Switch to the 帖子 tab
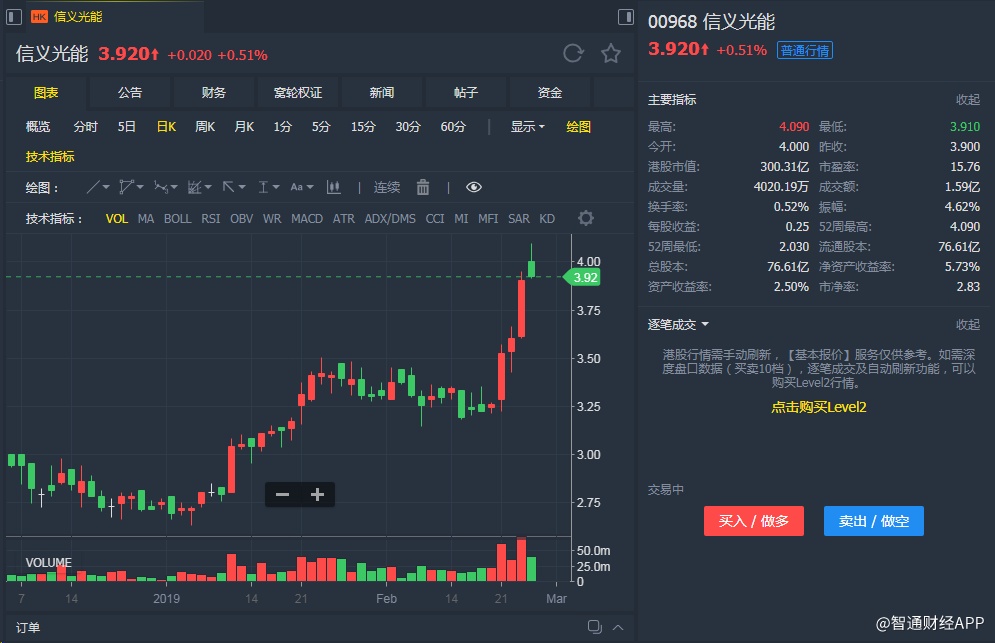 (465, 93)
